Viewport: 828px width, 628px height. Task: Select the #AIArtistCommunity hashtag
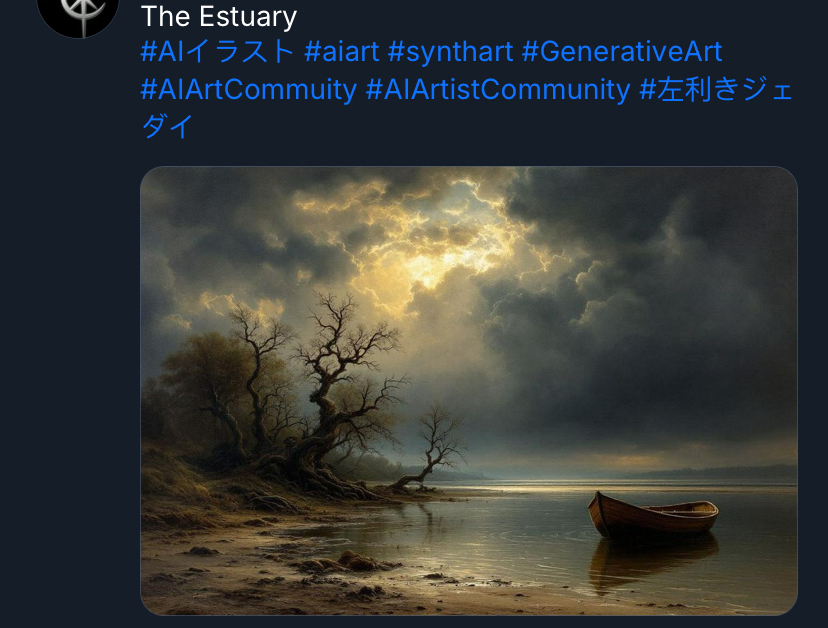[x=498, y=89]
